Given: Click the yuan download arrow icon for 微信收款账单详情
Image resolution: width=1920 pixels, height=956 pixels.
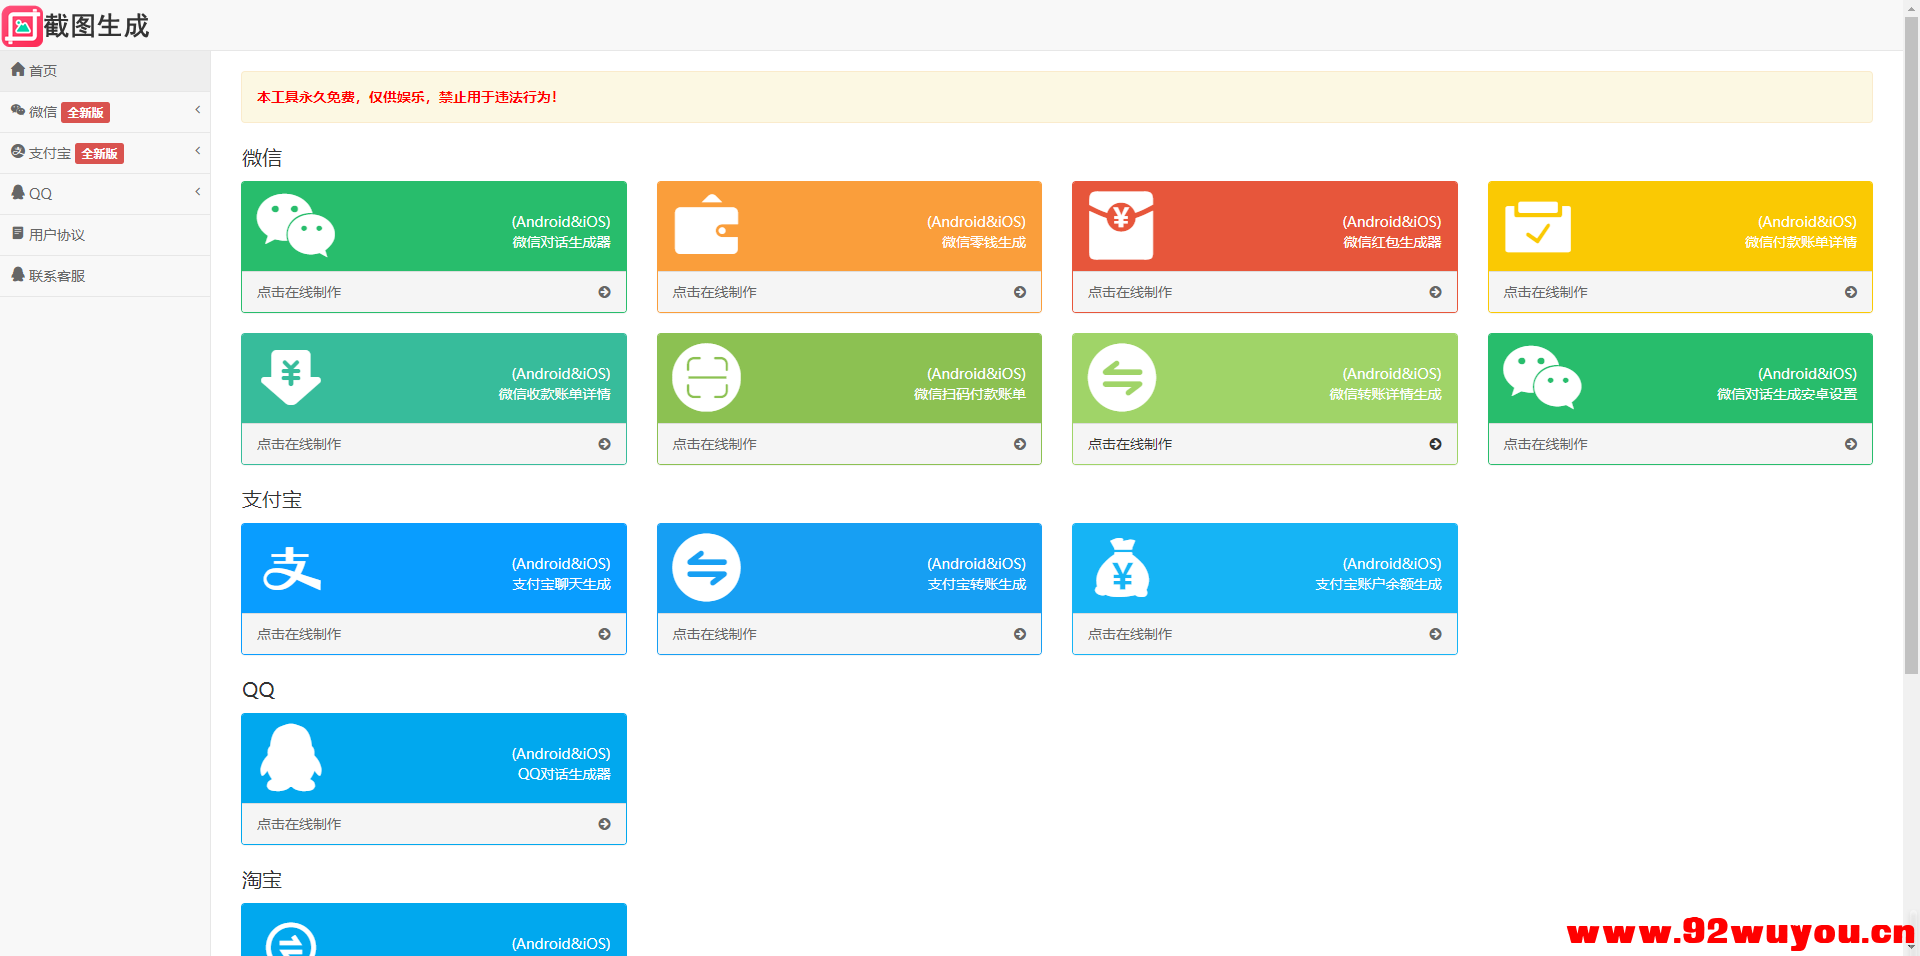Looking at the screenshot, I should [x=291, y=377].
